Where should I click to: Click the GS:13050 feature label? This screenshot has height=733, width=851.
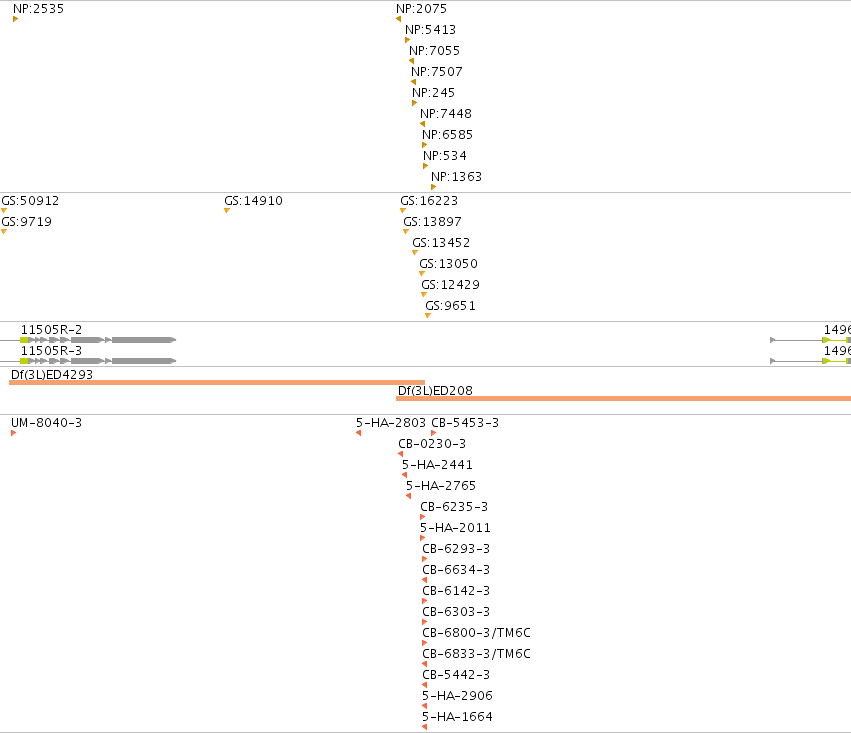point(449,264)
